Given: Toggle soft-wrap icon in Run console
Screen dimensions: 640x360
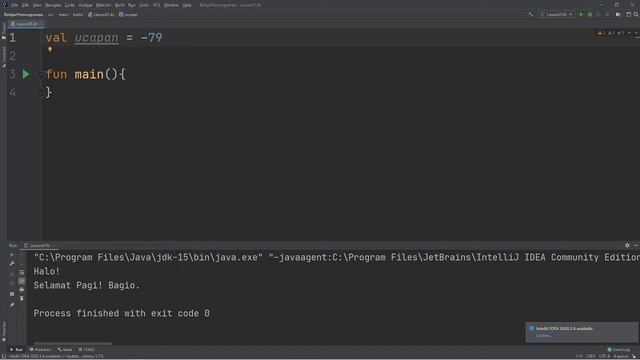Looking at the screenshot, I should click(x=22, y=272).
